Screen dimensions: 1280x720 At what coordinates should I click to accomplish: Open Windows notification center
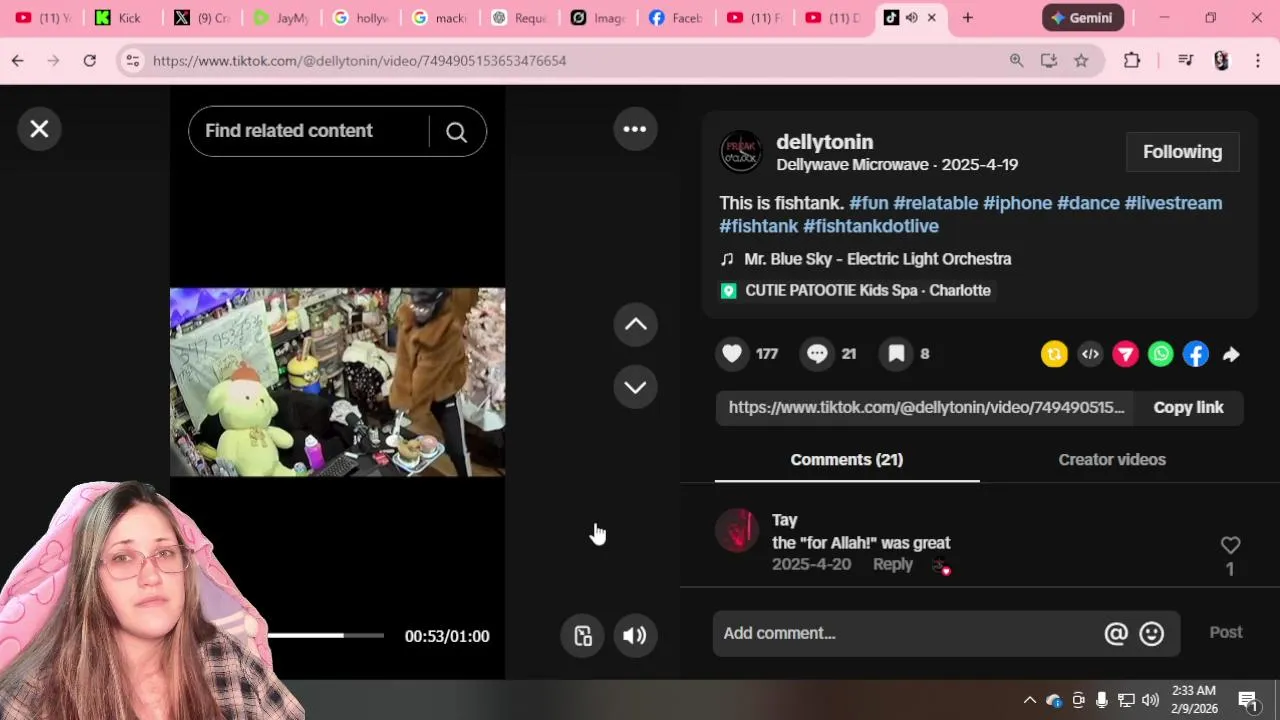(1248, 700)
